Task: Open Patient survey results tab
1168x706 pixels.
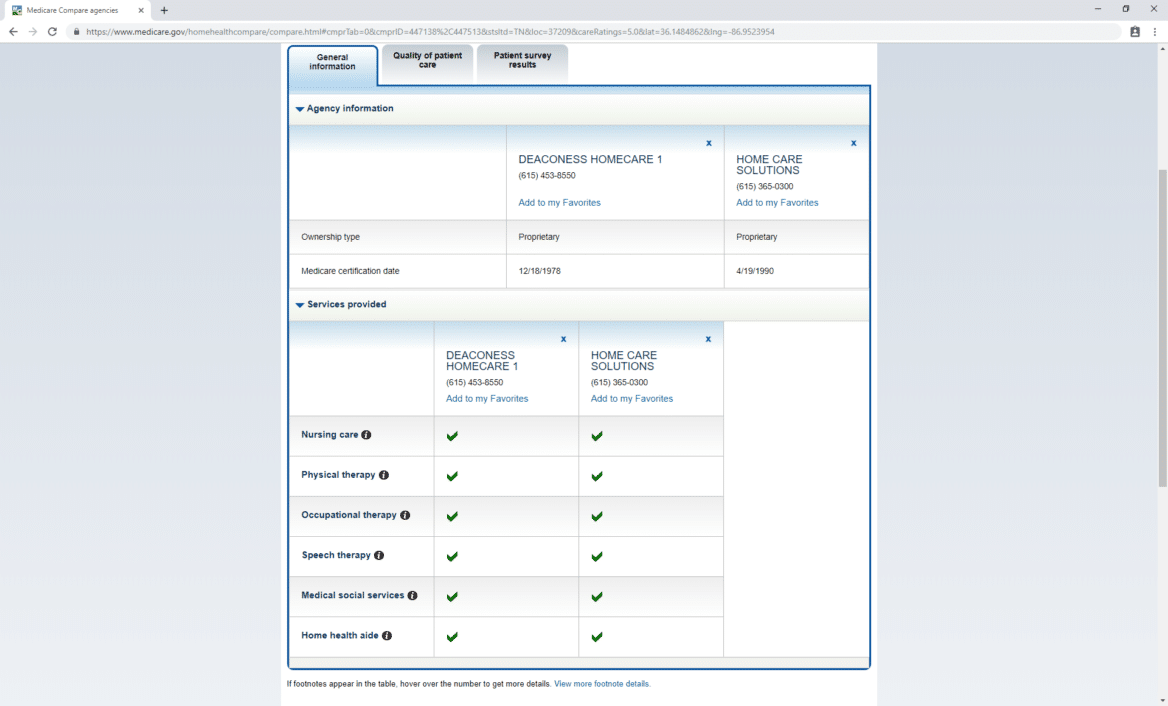Action: pyautogui.click(x=522, y=61)
